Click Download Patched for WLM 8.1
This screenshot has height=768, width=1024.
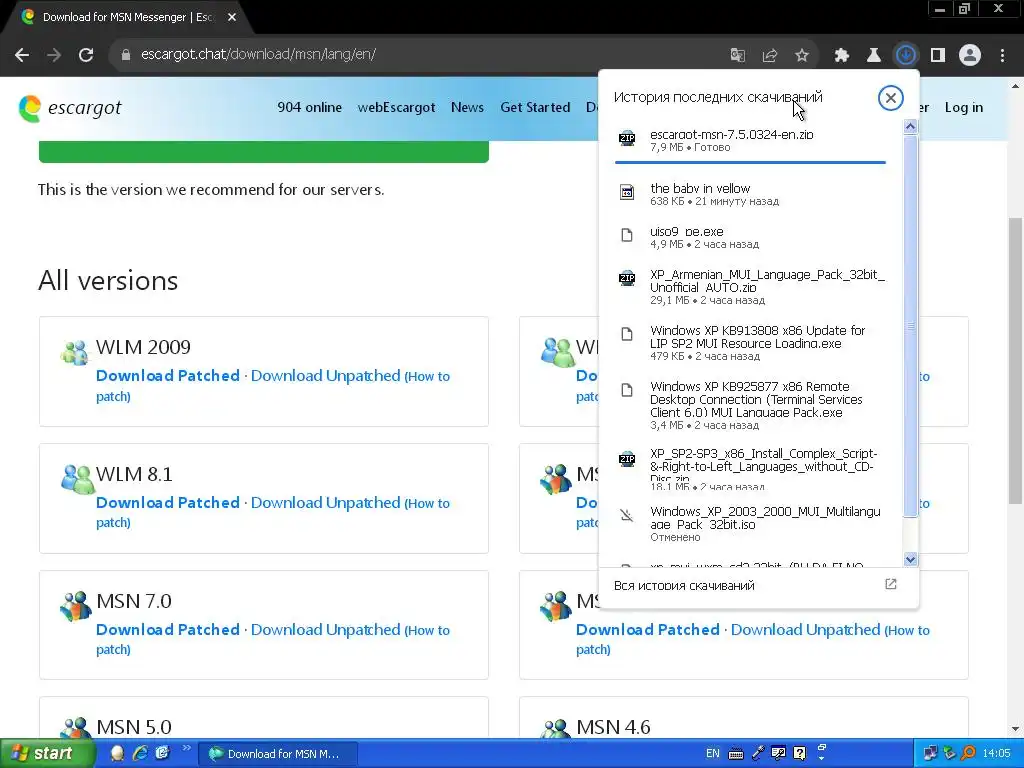pyautogui.click(x=168, y=502)
